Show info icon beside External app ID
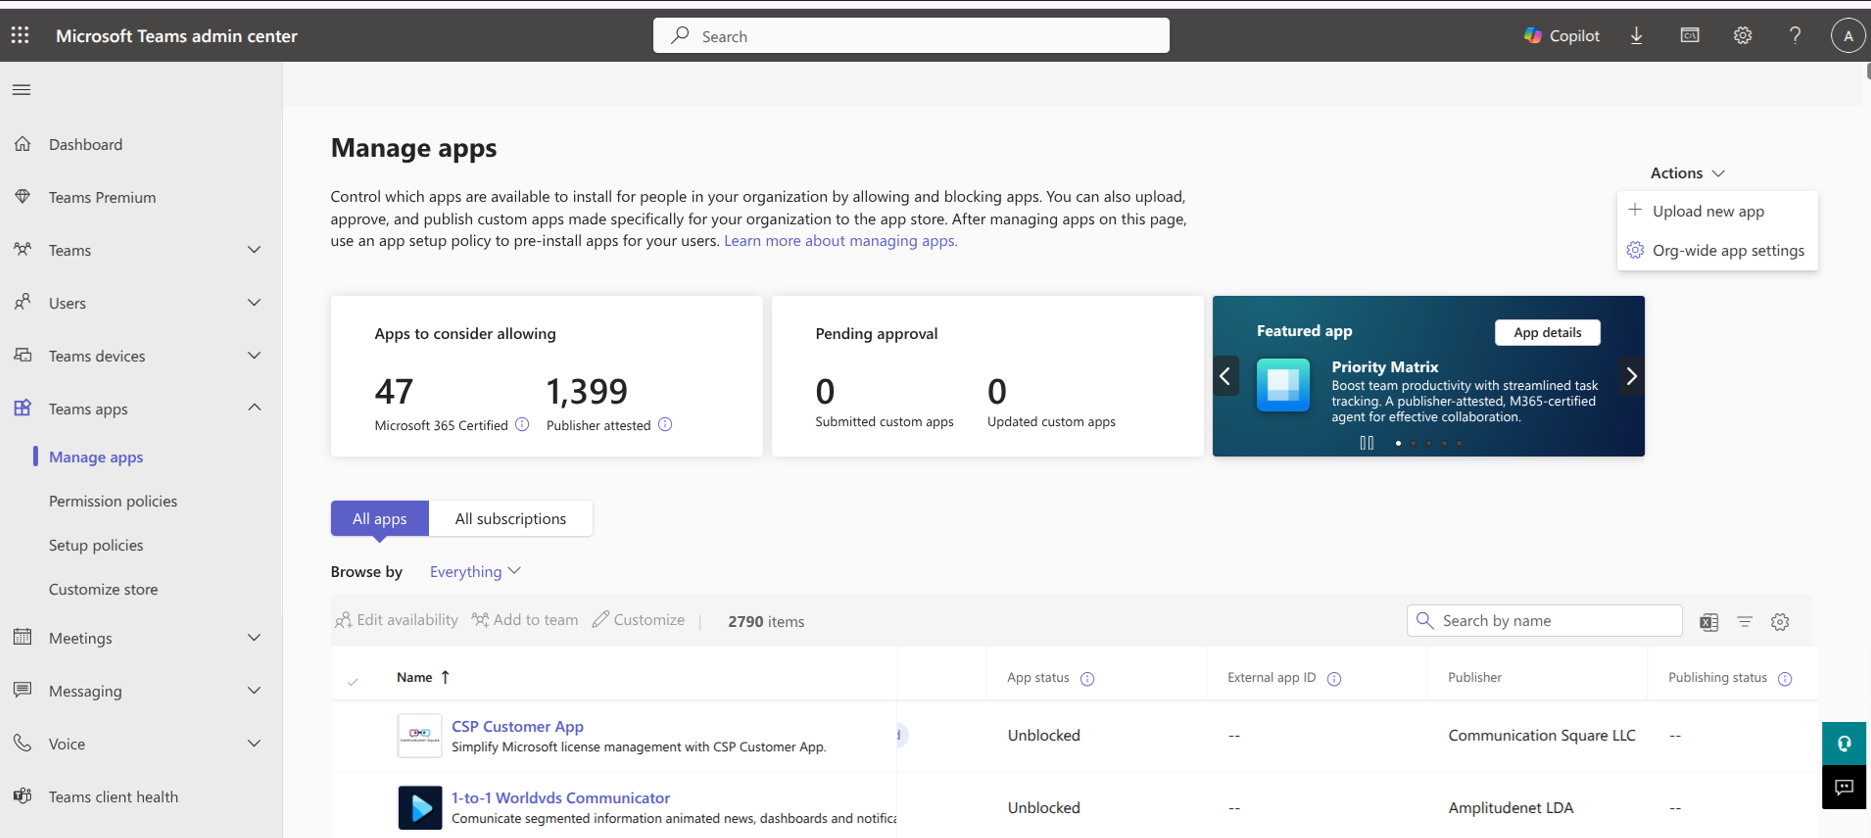This screenshot has height=838, width=1871. [1334, 679]
